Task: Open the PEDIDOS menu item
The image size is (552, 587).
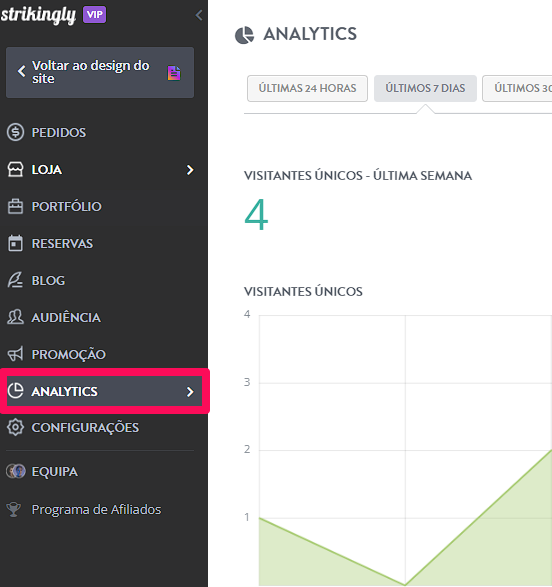Action: coord(101,133)
